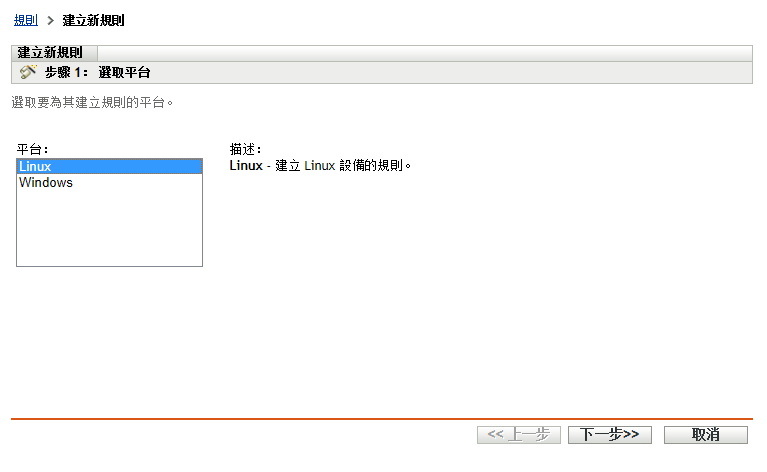The image size is (767, 472).
Task: Click the disabled <<上一步 button
Action: pos(519,435)
